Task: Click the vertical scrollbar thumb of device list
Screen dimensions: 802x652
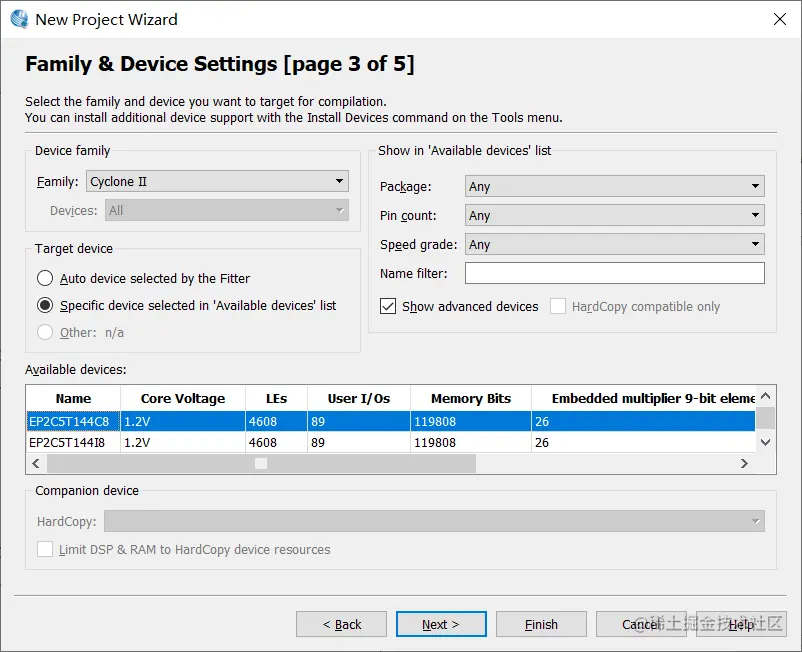Action: point(766,418)
